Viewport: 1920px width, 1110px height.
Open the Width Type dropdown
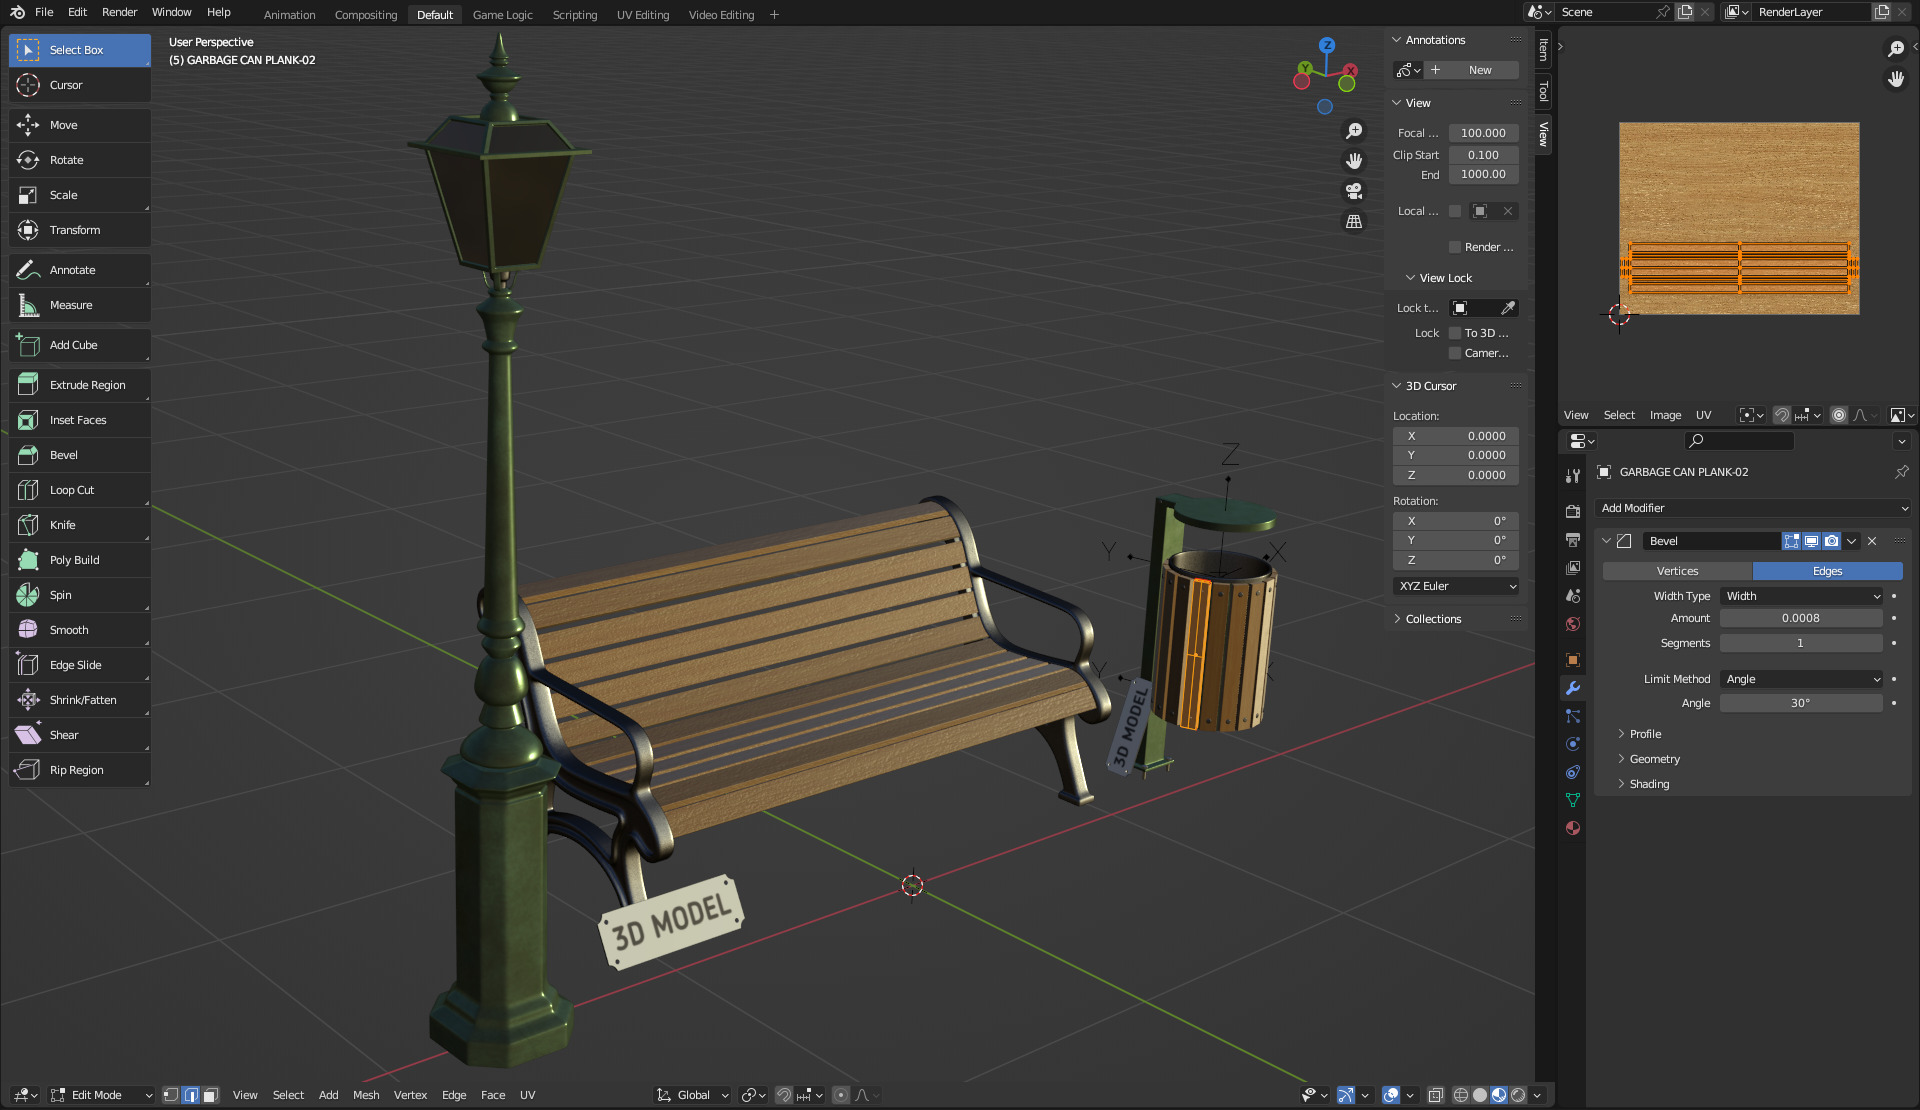[x=1803, y=596]
